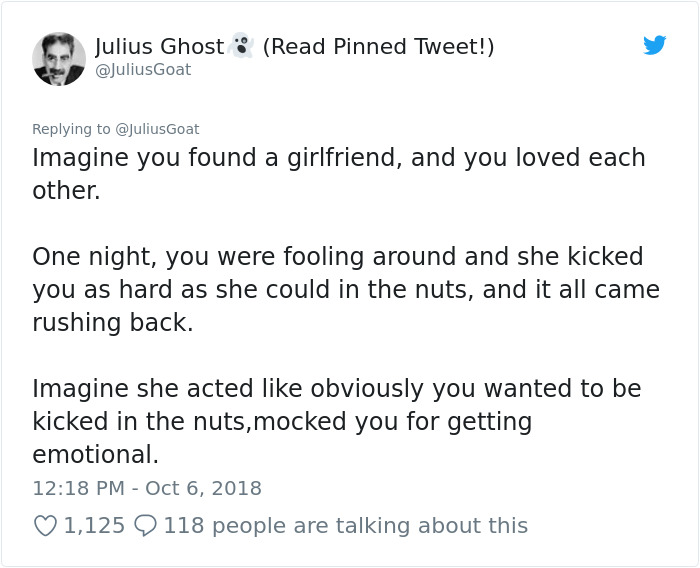Click the "other." word ending the first paragraph
Image resolution: width=700 pixels, height=568 pixels.
click(x=66, y=191)
